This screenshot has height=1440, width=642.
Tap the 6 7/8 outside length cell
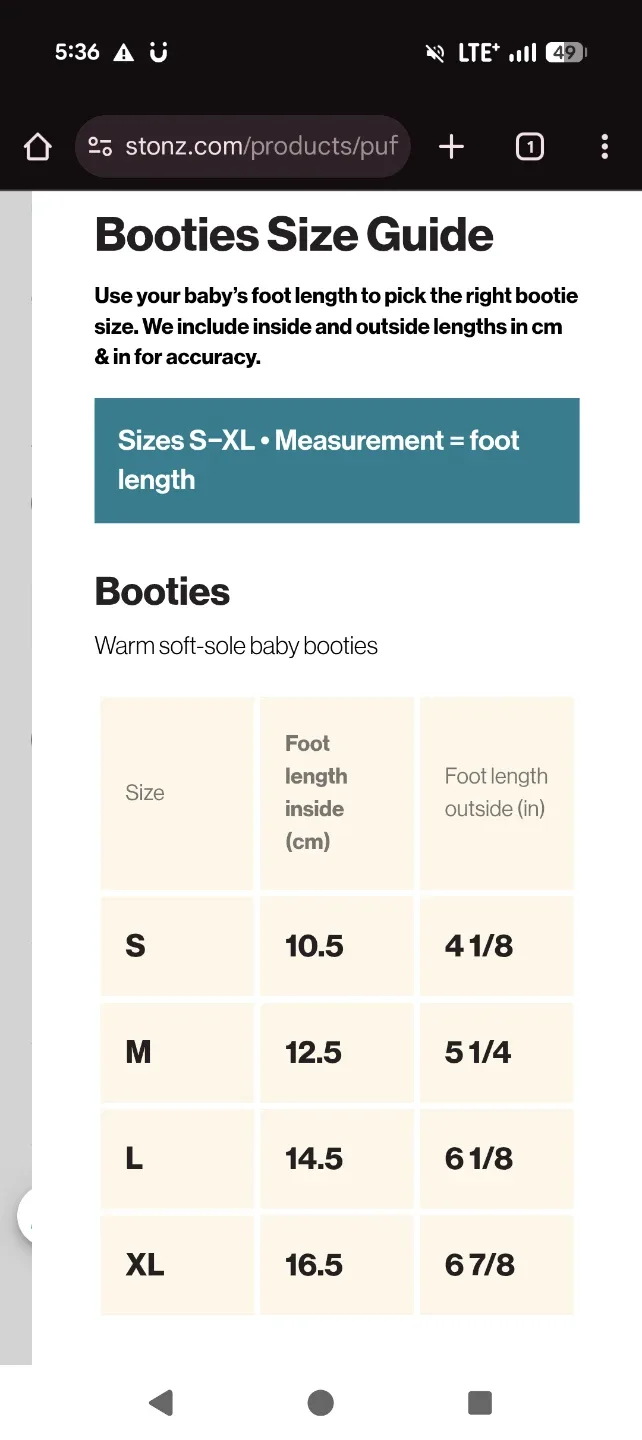click(x=480, y=1264)
